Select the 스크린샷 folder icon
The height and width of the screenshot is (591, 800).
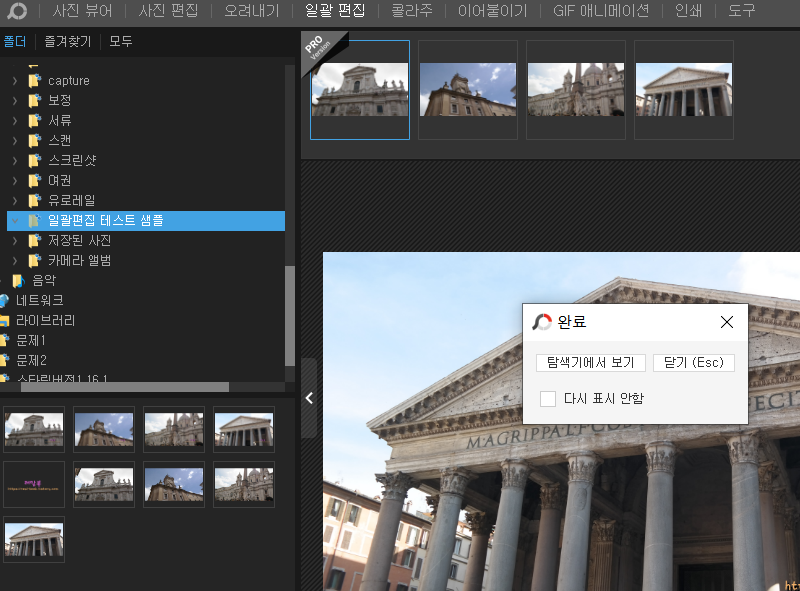(x=35, y=161)
